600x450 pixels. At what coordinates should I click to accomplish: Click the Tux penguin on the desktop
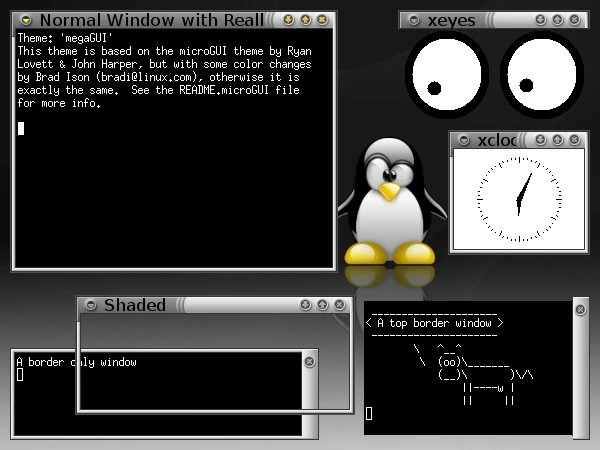[391, 202]
